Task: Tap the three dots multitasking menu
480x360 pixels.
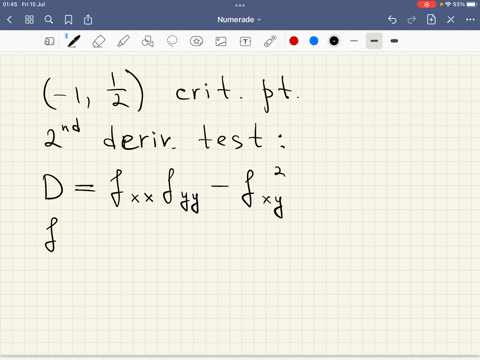Action: coord(240,5)
